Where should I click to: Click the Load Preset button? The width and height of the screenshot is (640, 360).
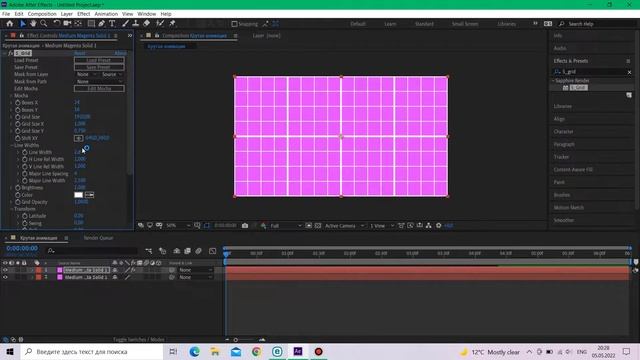(x=99, y=60)
